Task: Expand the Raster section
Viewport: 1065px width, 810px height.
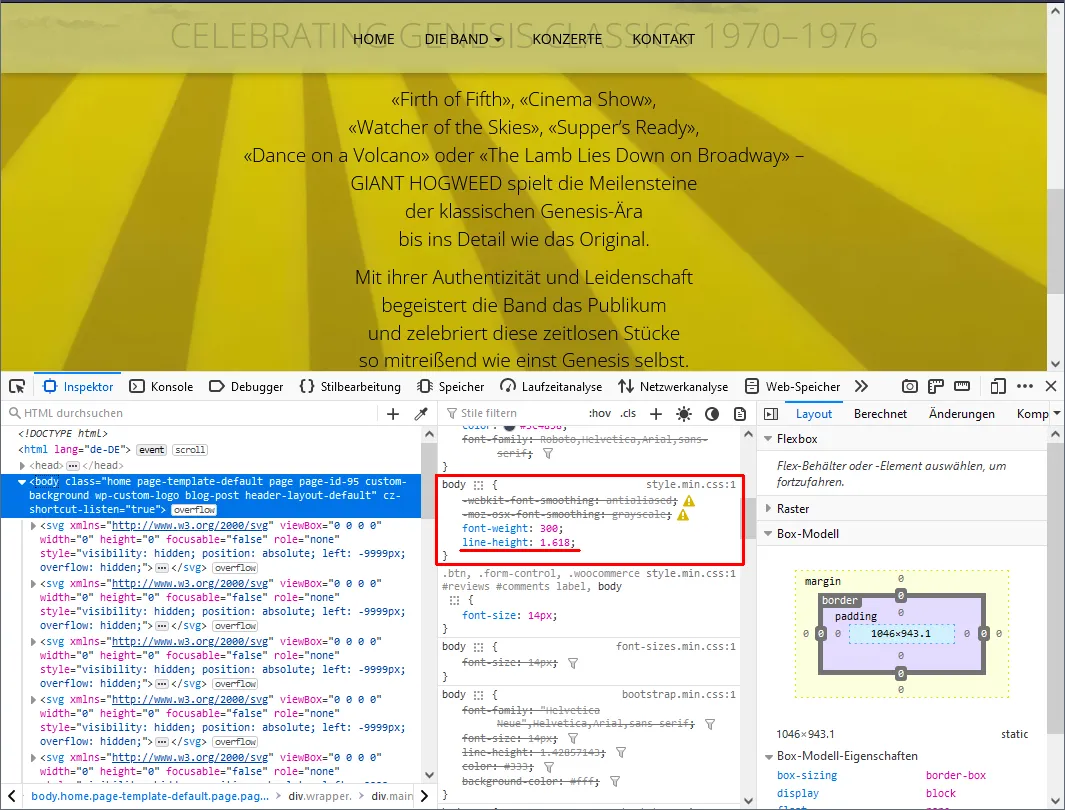Action: coord(768,509)
